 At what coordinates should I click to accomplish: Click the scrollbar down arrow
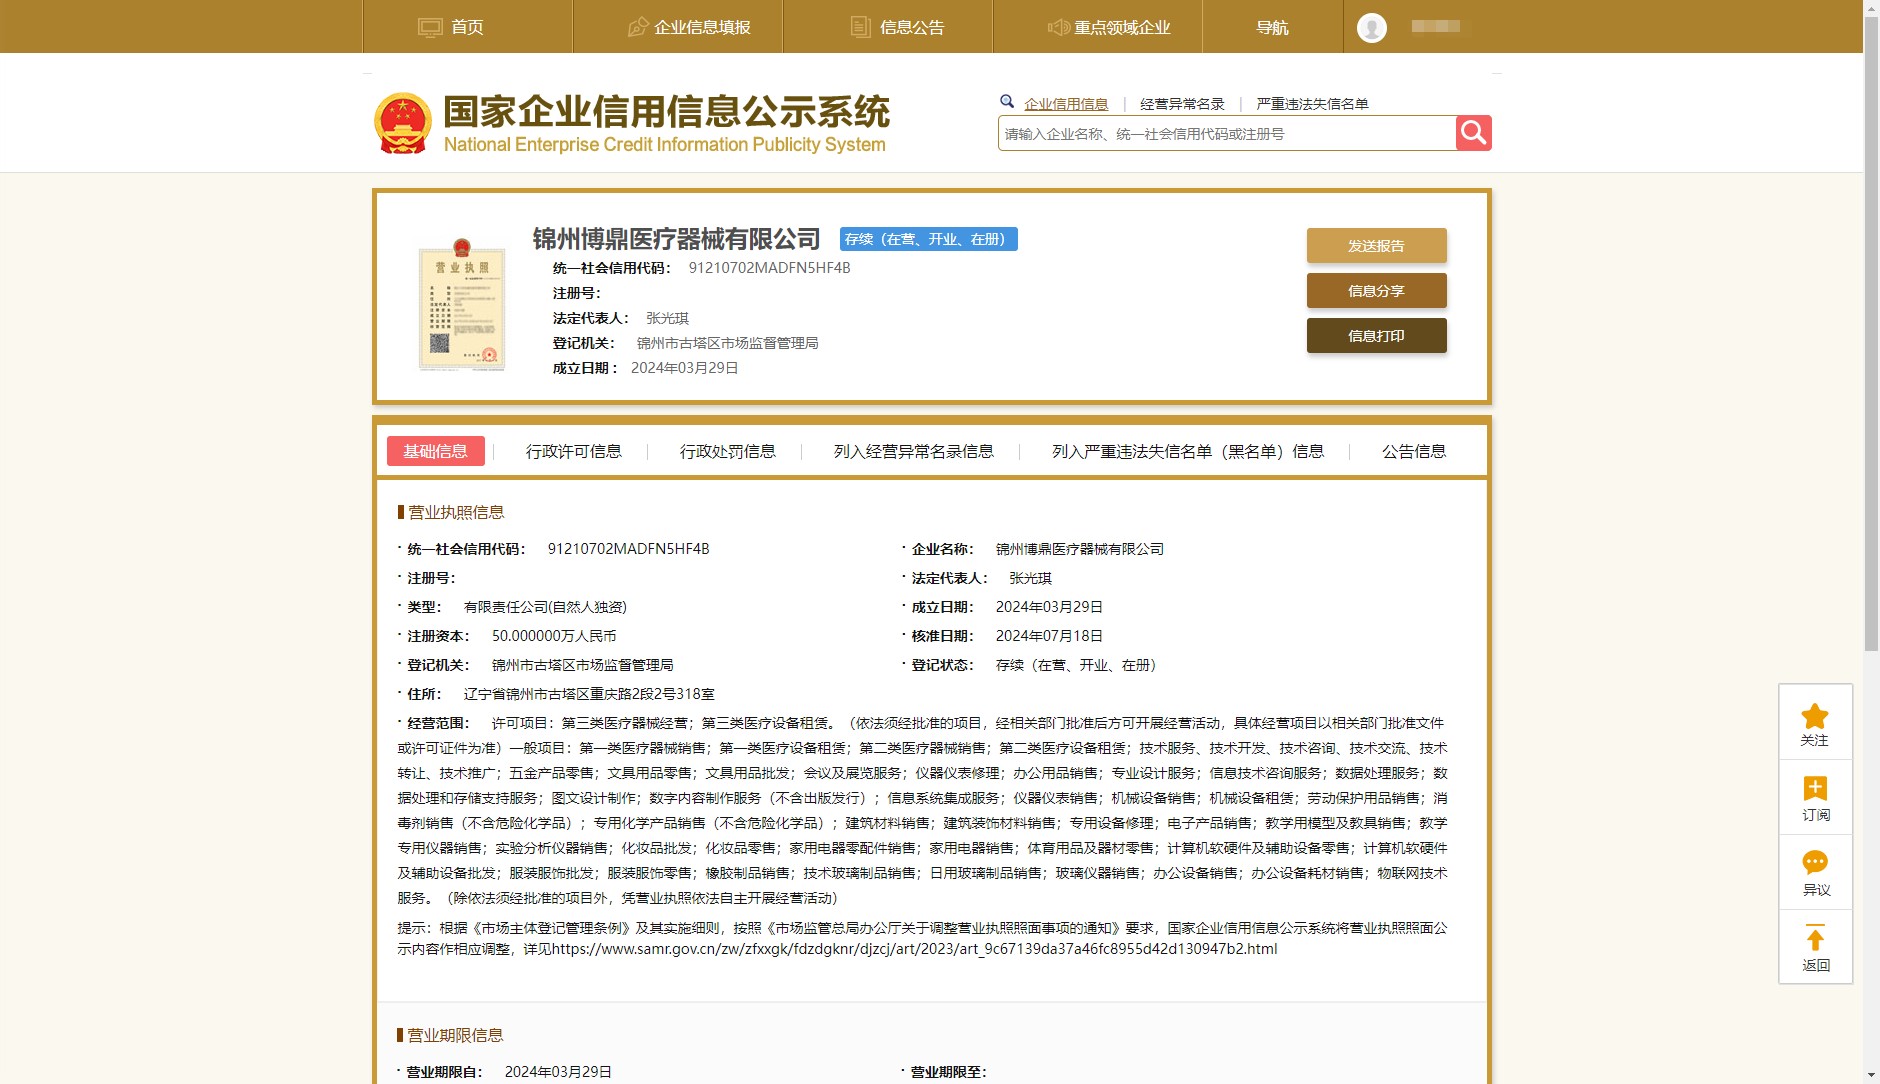(1871, 1076)
